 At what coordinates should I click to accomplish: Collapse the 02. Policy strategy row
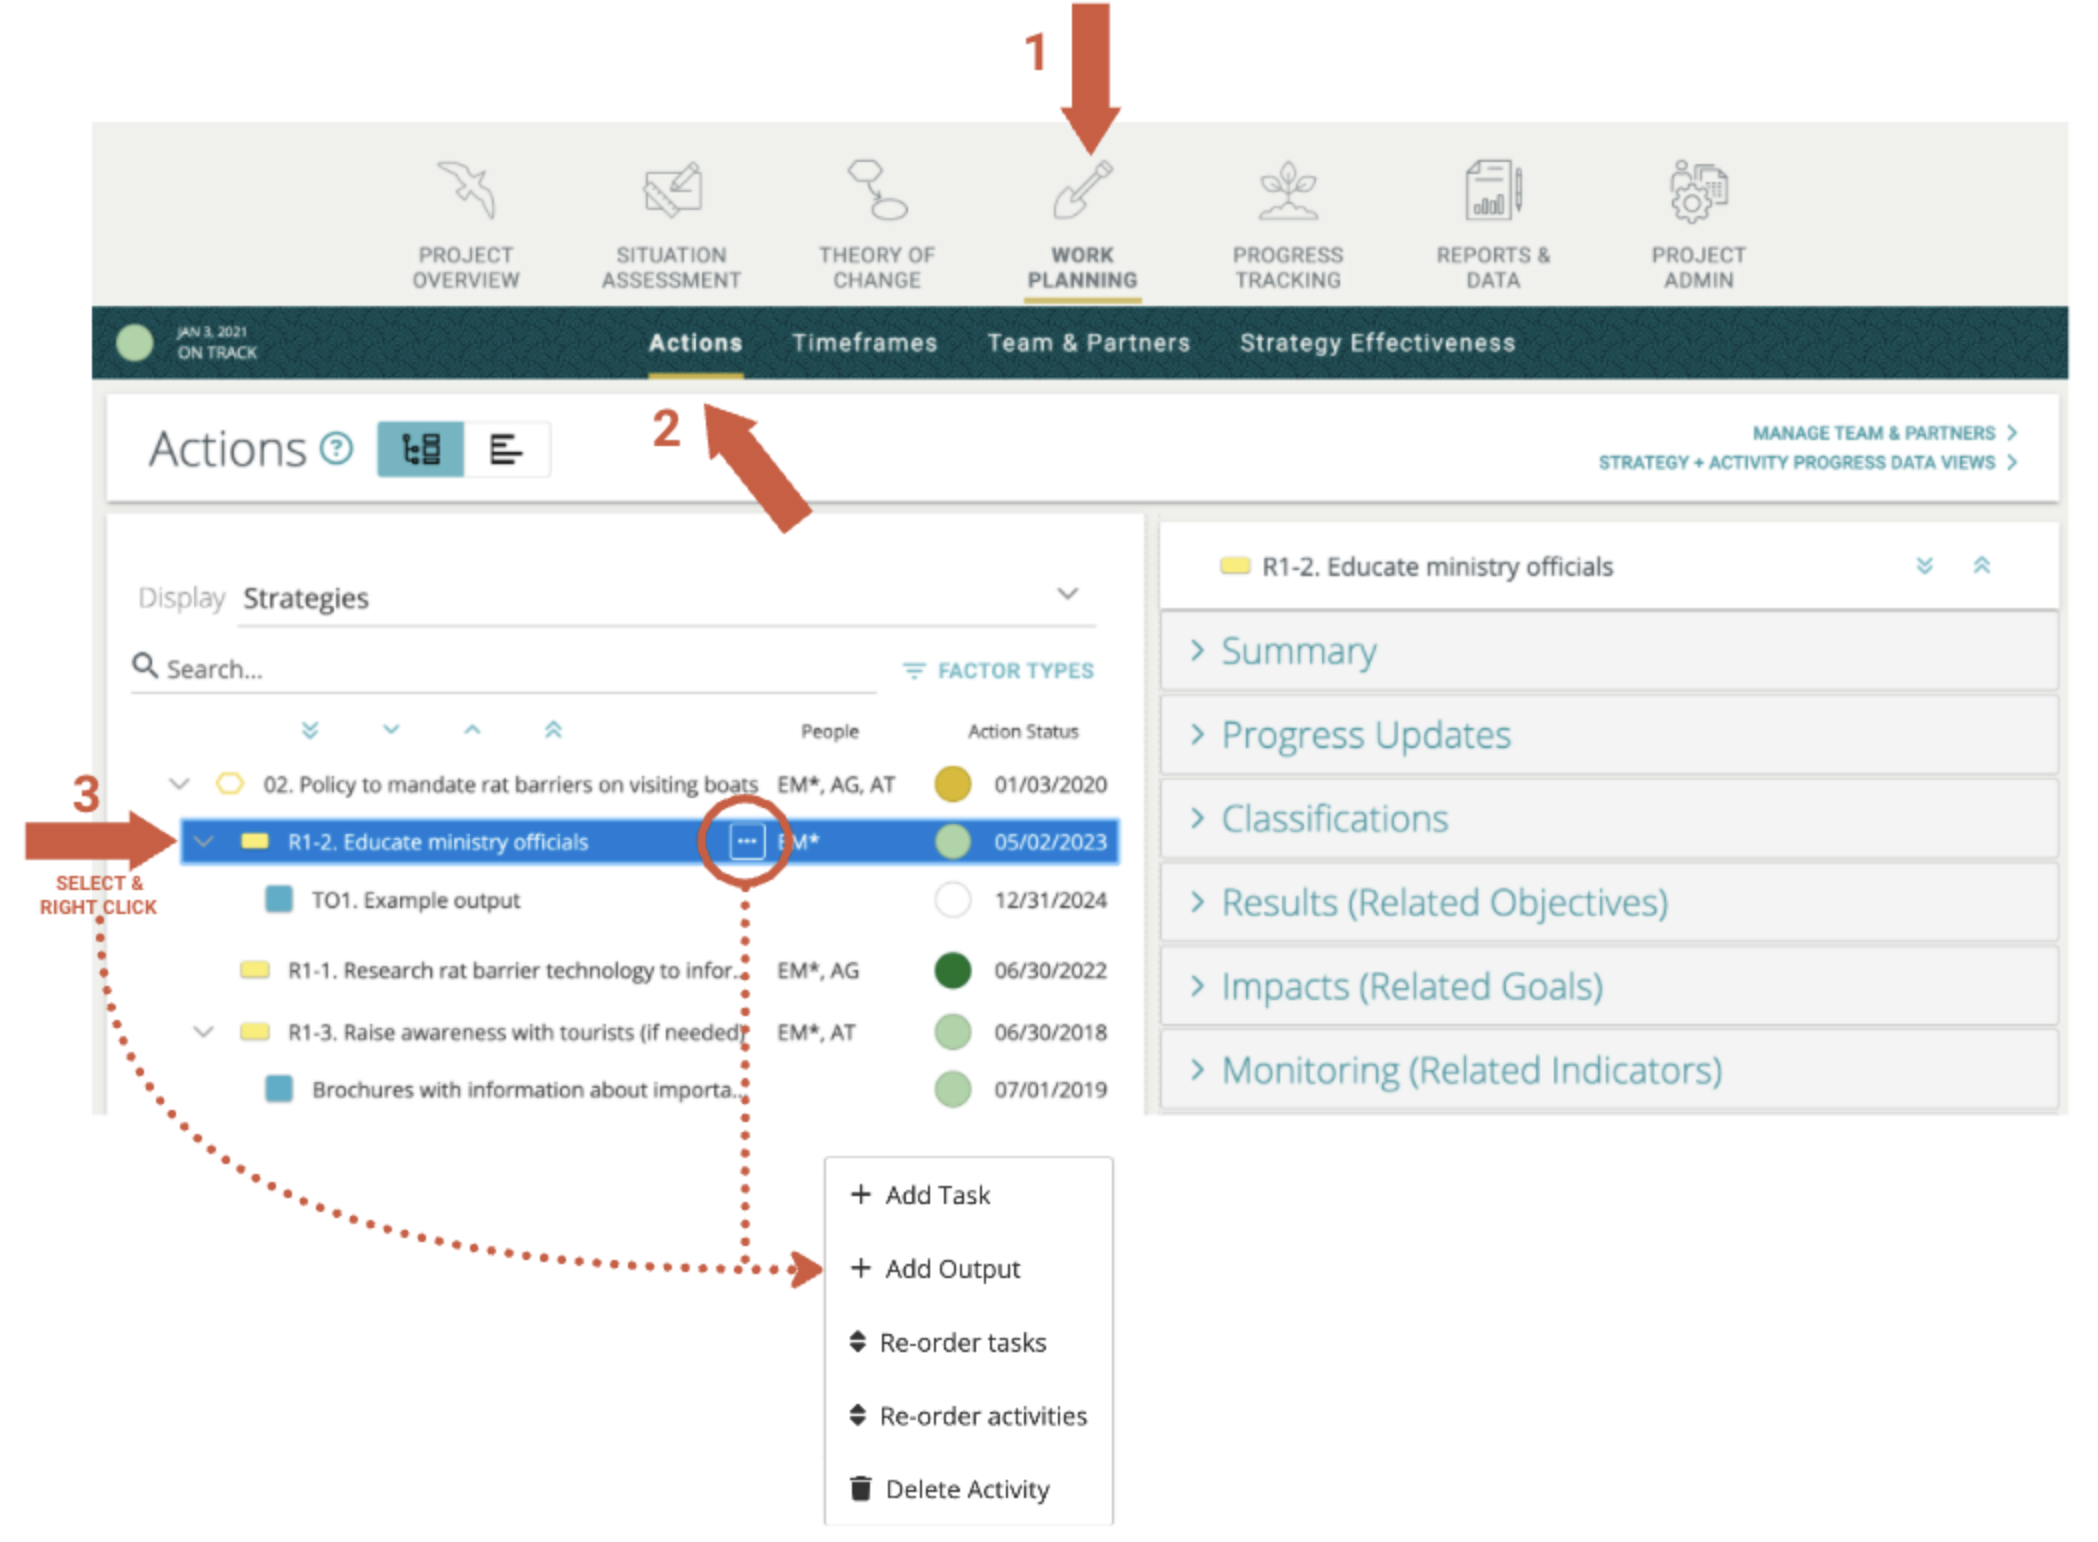(179, 783)
